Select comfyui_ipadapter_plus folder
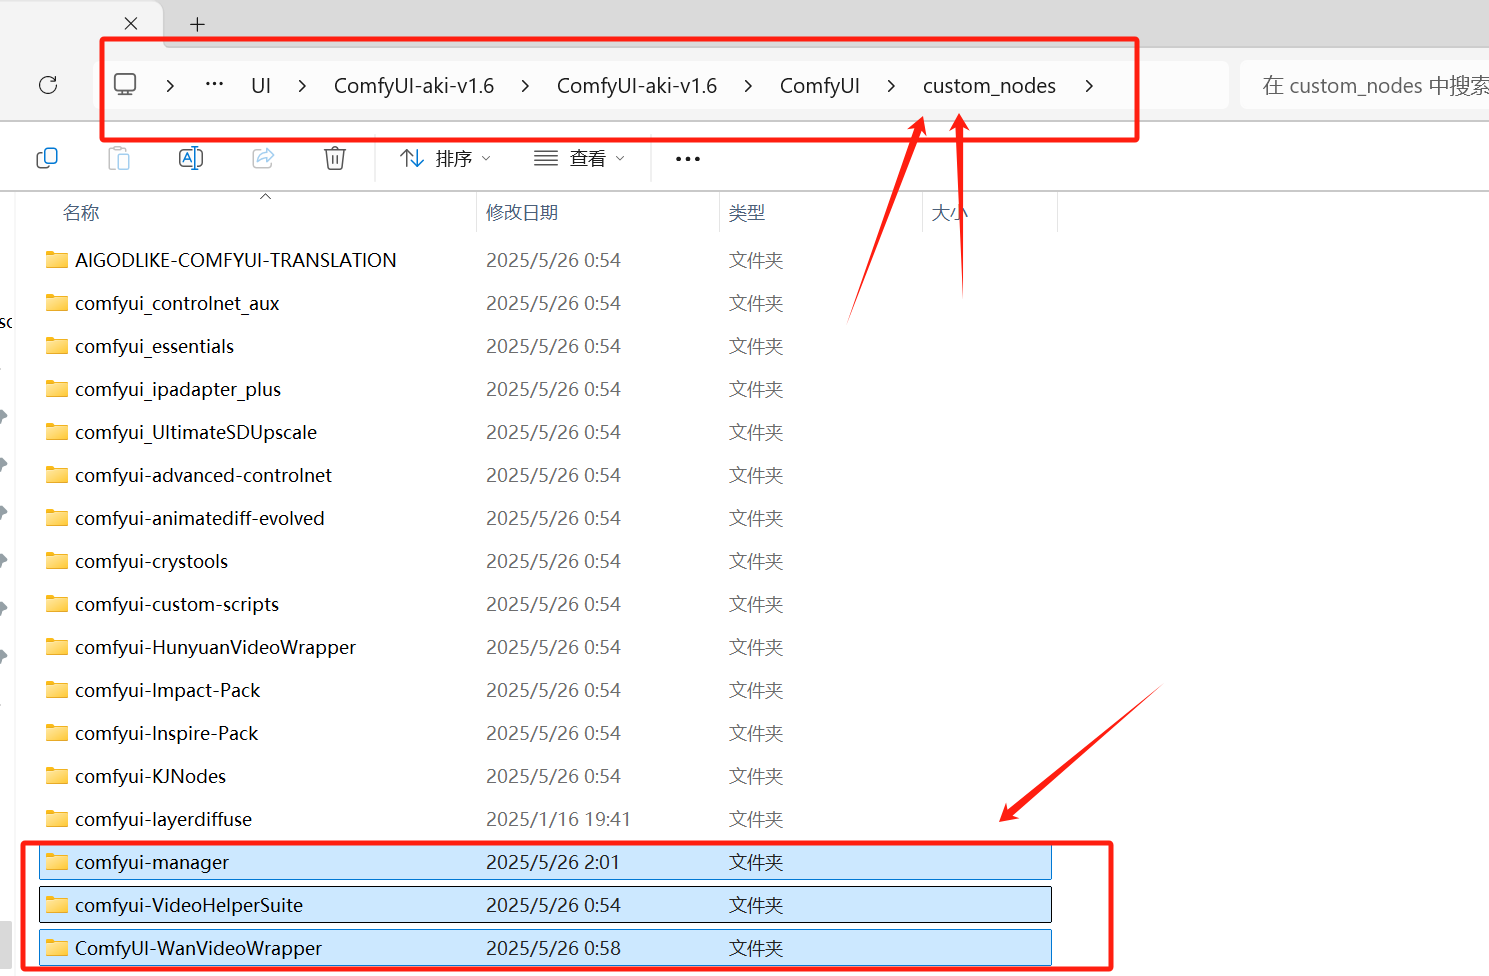 pos(178,389)
